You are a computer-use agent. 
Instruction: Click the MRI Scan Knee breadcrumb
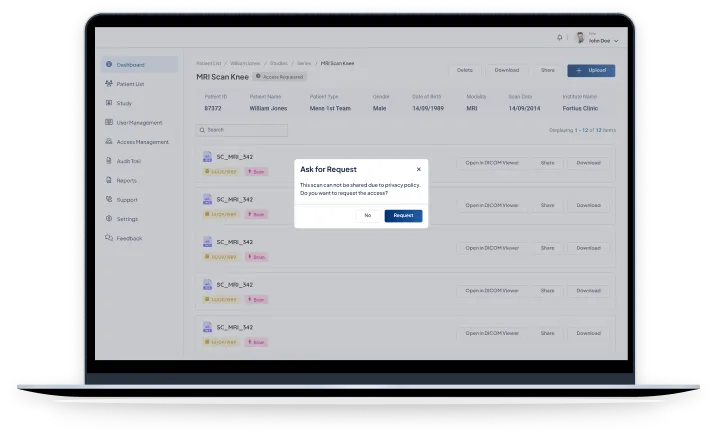(x=337, y=63)
